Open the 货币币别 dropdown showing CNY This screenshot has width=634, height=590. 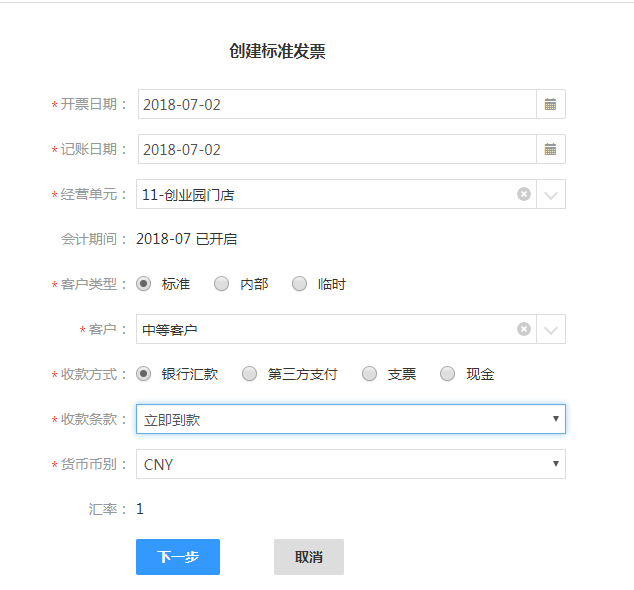(x=351, y=464)
